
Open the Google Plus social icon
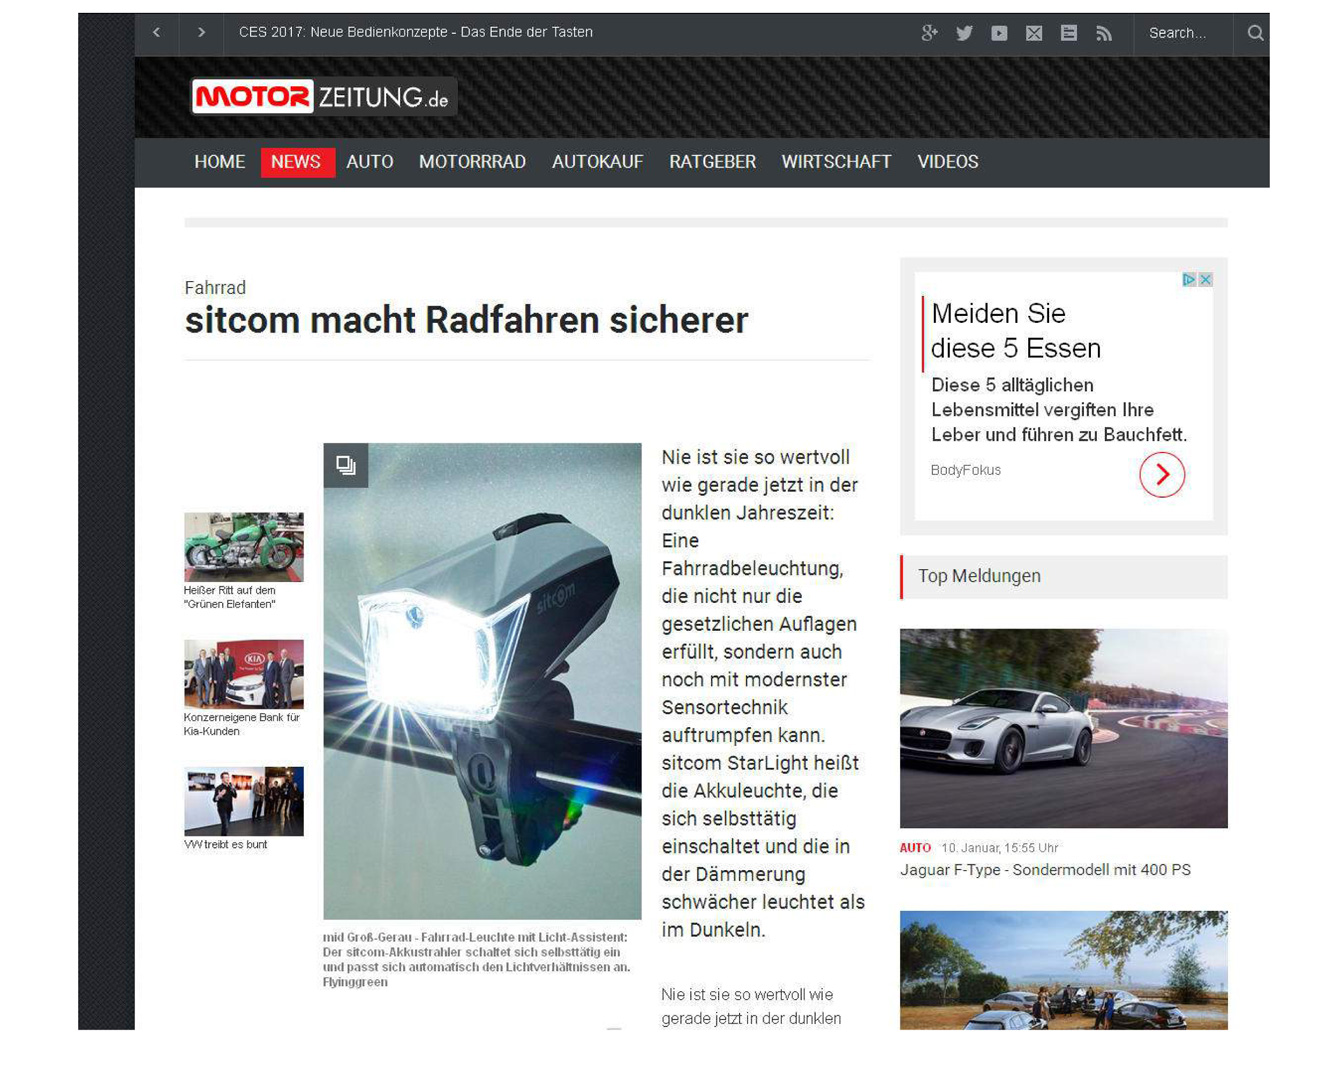929,33
